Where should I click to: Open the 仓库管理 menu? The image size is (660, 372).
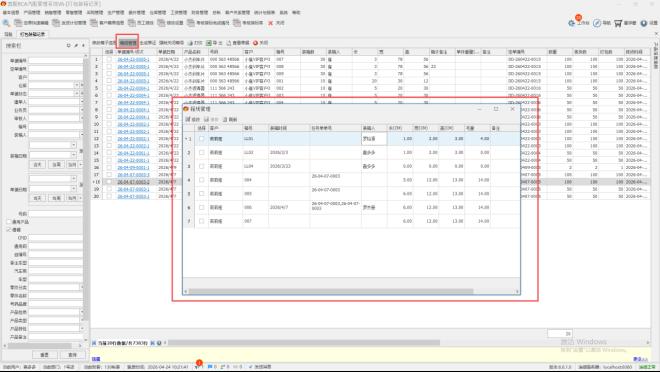[158, 13]
